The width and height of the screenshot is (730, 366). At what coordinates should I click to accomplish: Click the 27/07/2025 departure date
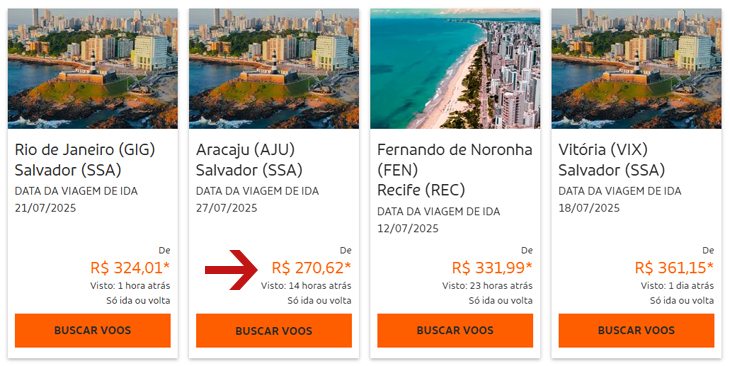click(x=227, y=208)
